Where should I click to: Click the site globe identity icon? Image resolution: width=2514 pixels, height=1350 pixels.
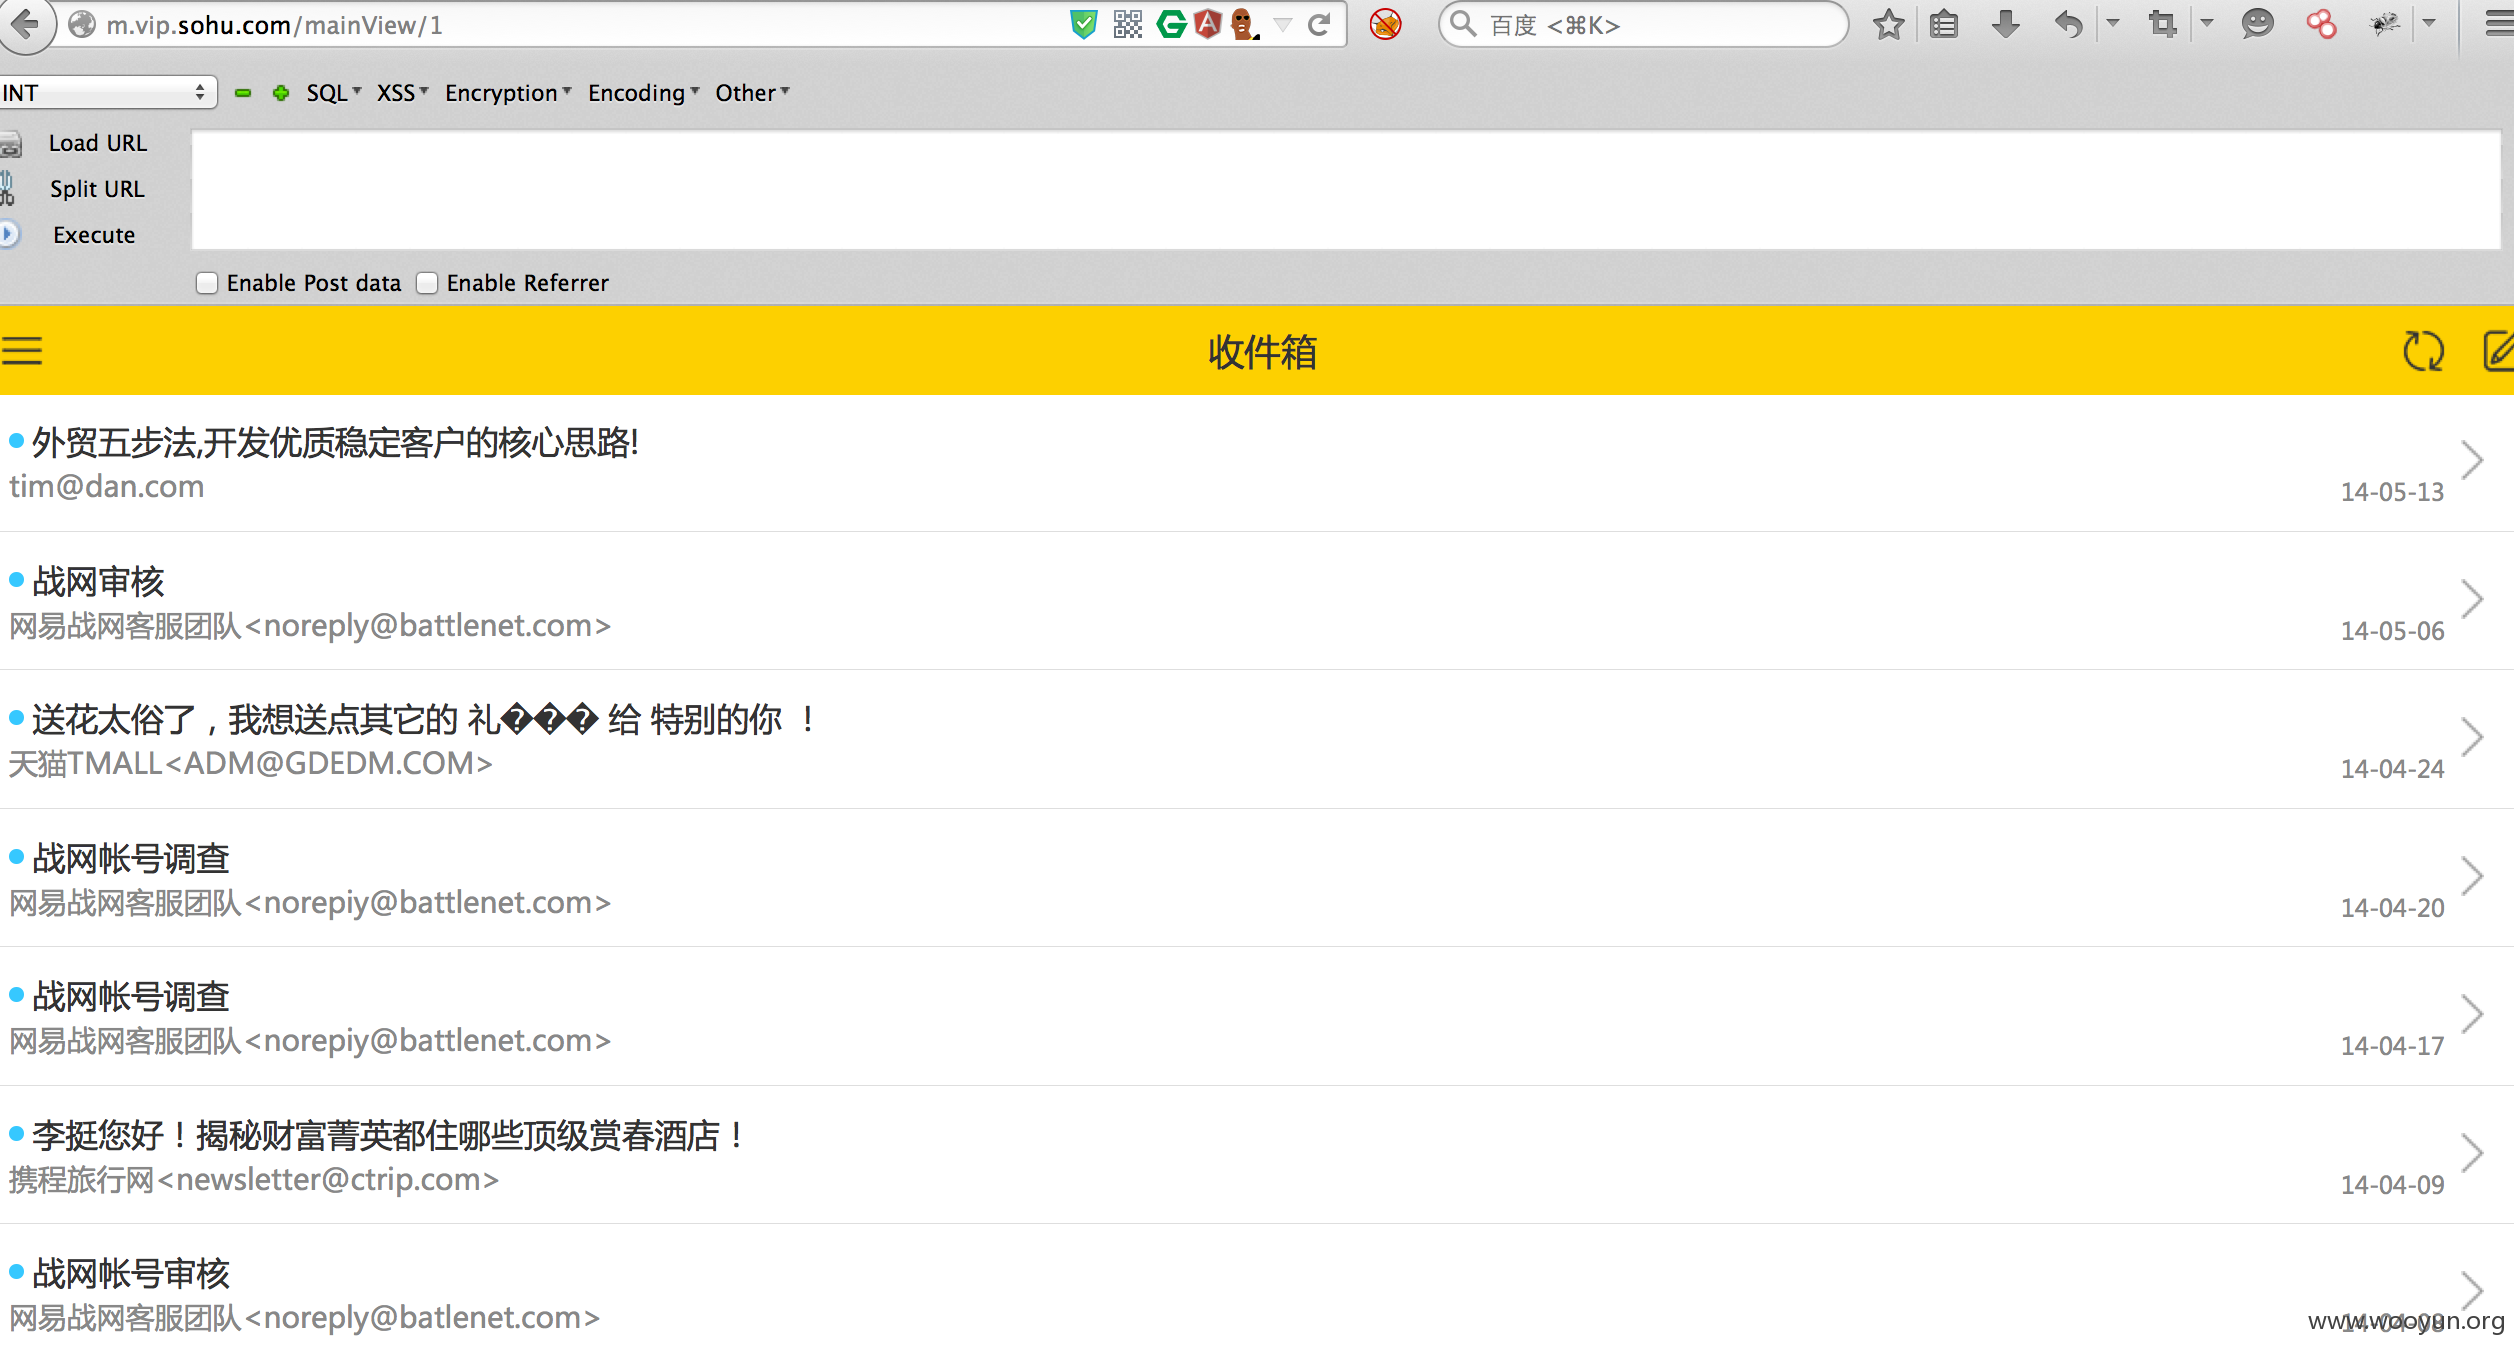click(x=81, y=24)
